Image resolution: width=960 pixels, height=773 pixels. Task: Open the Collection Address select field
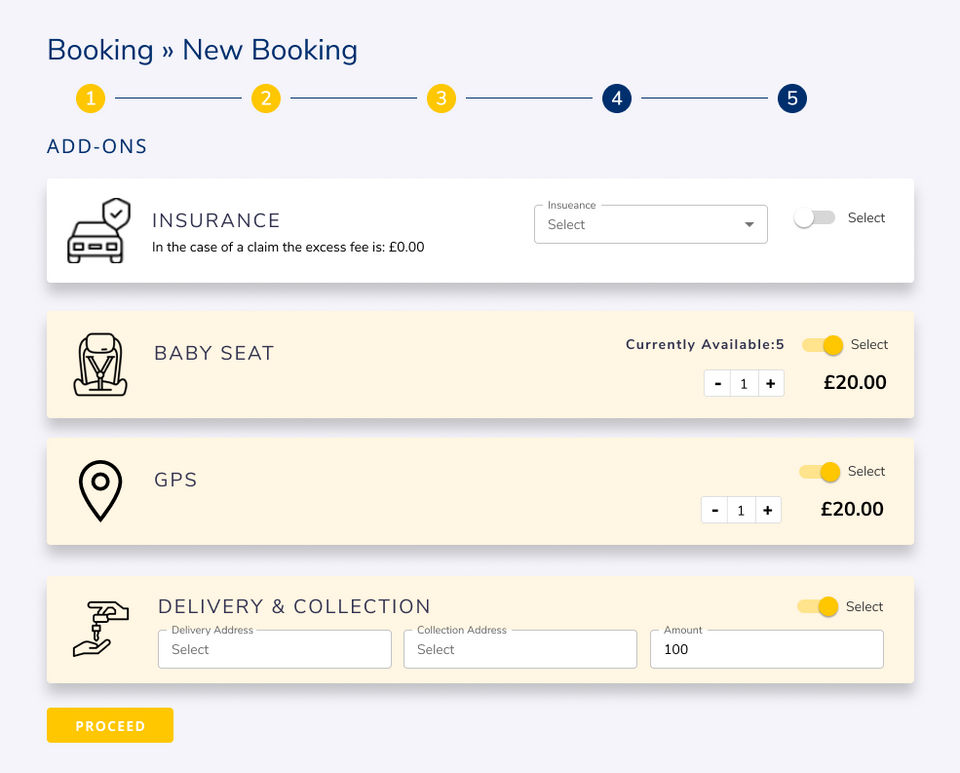(x=520, y=649)
